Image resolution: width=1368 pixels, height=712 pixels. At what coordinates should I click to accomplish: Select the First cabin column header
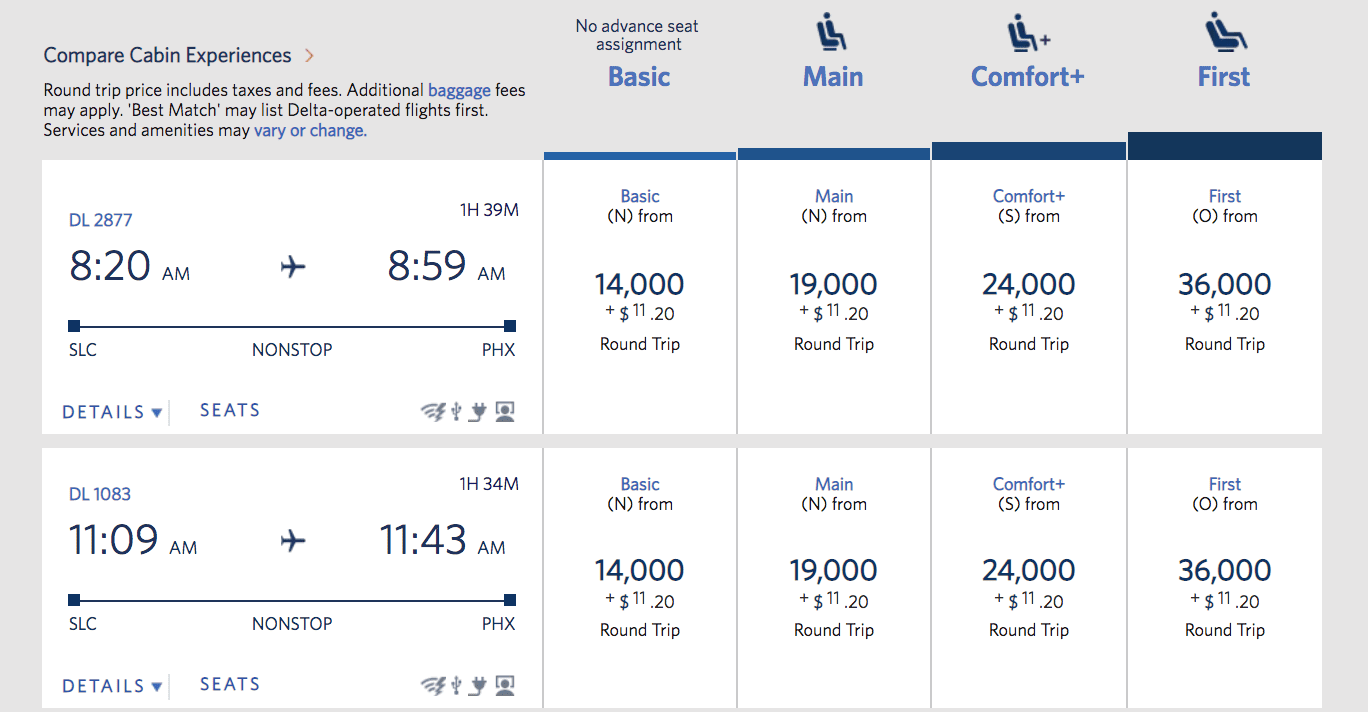[1224, 77]
